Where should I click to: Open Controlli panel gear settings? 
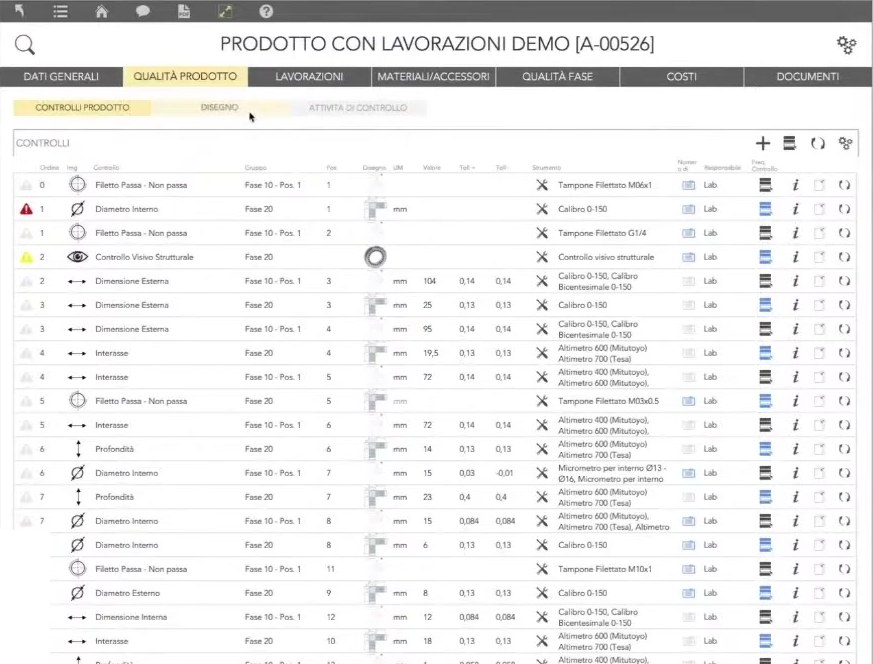point(845,144)
